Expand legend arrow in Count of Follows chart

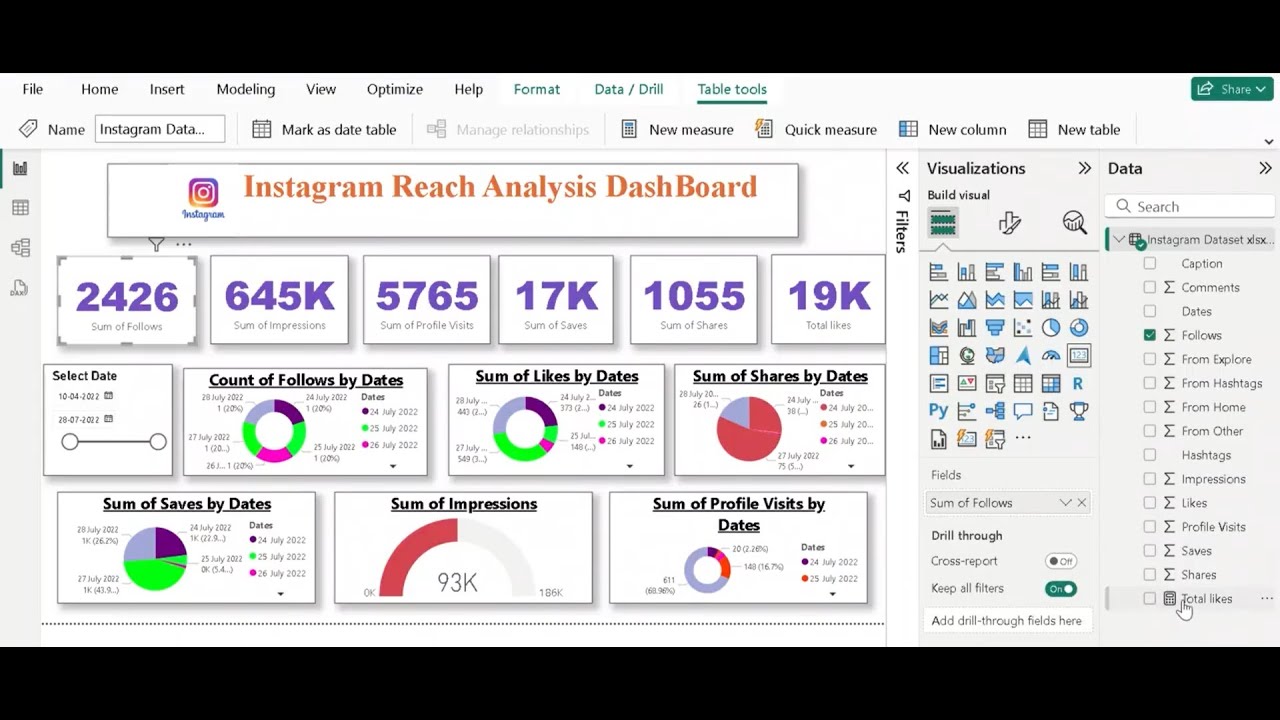point(392,466)
